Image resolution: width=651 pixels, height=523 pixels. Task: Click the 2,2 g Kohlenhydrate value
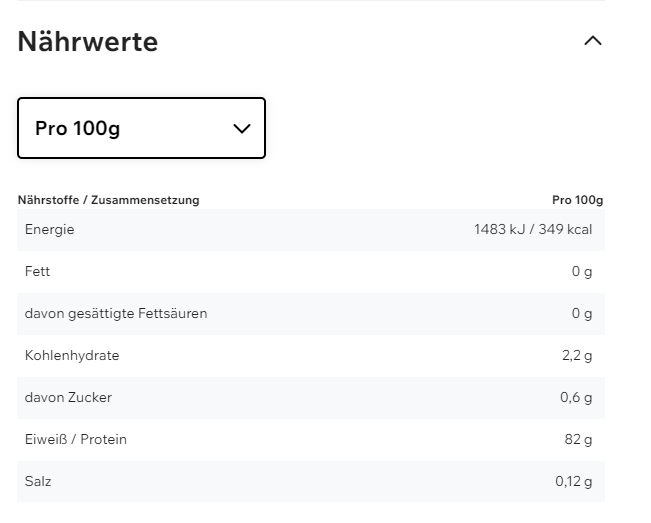coord(577,356)
